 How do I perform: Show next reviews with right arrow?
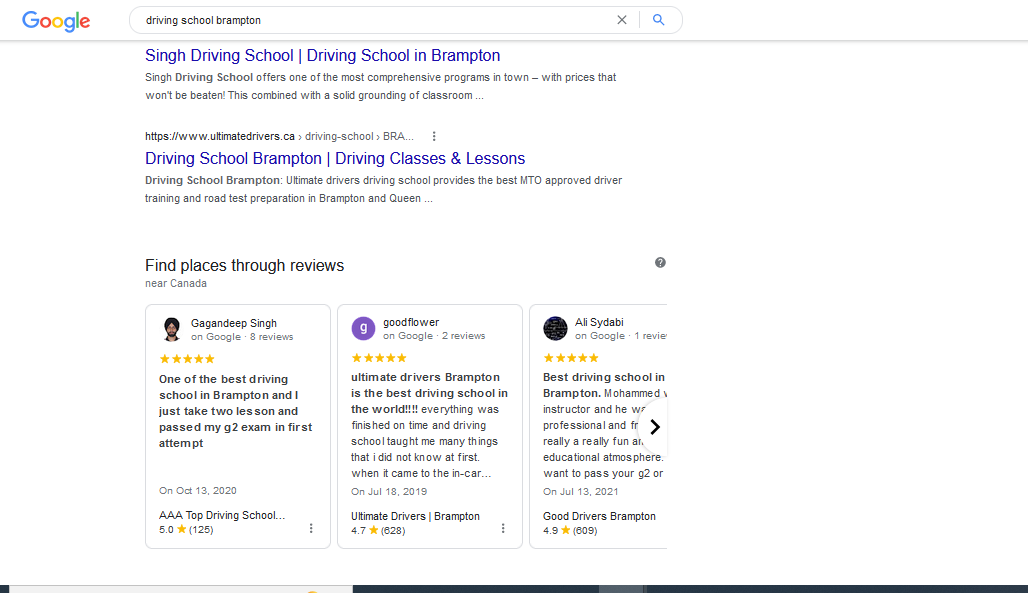tap(654, 427)
